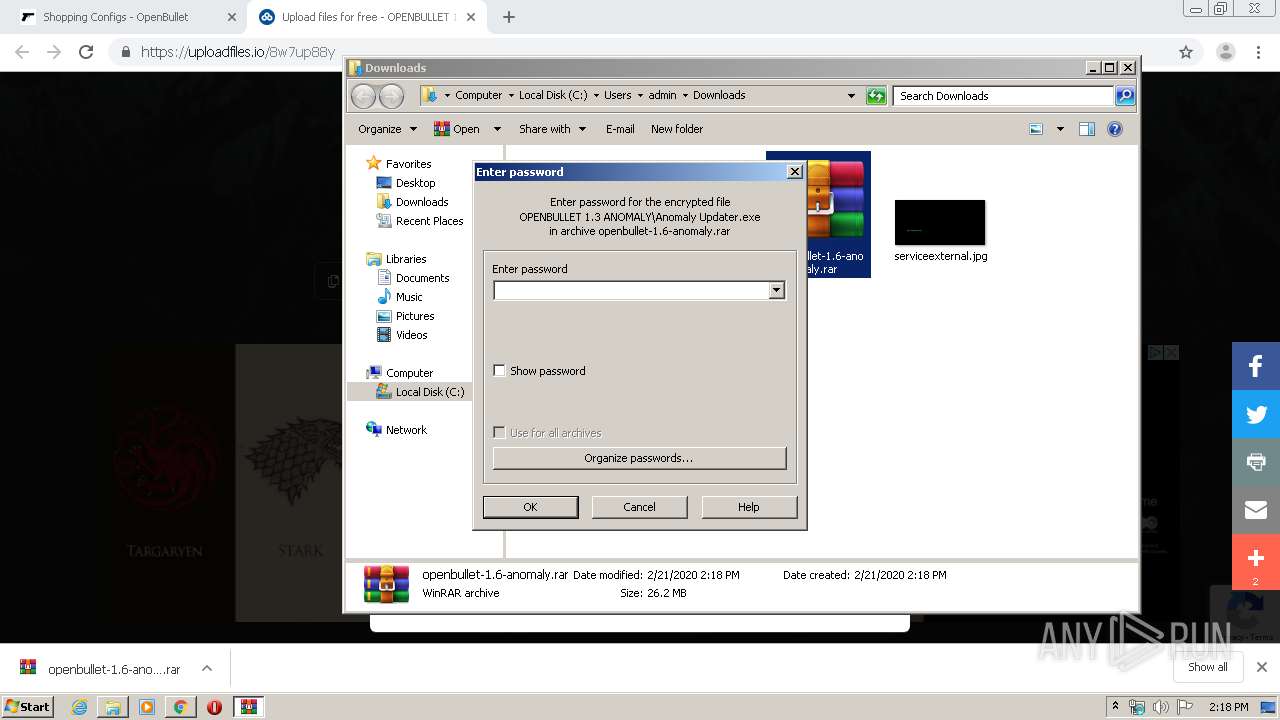
Task: Share on Facebook sidebar icon
Action: point(1256,366)
